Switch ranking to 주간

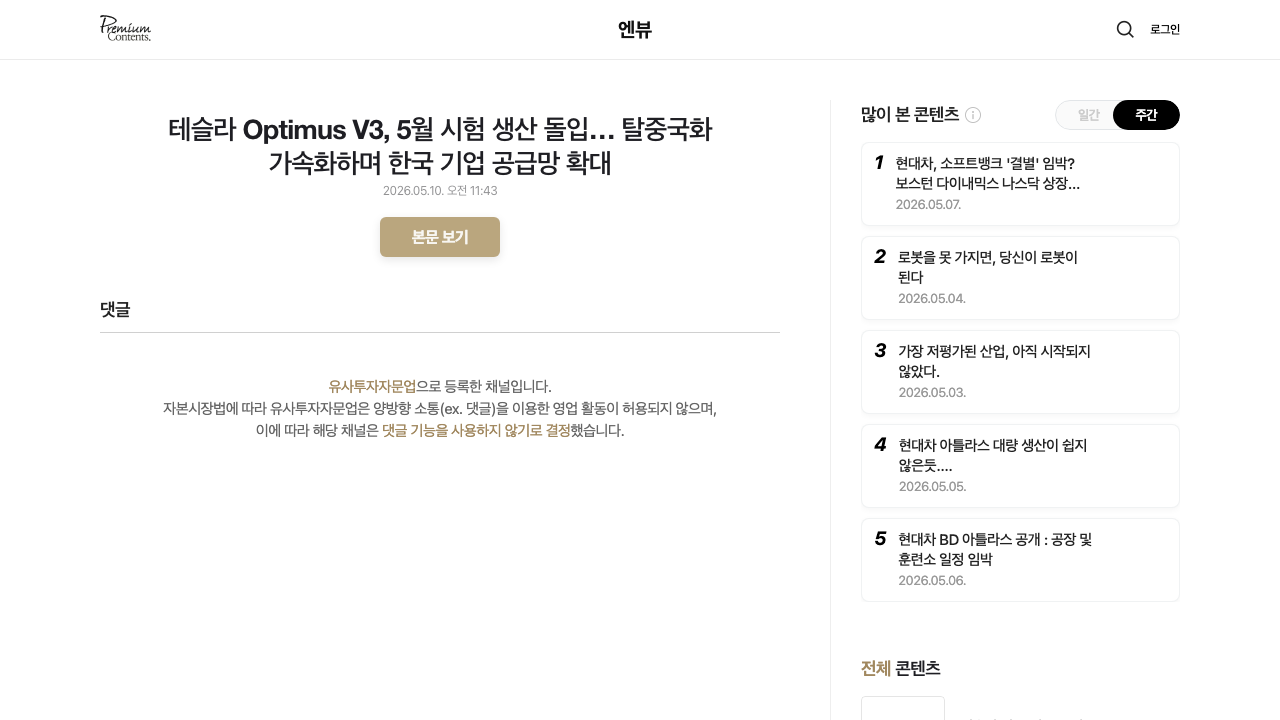pyautogui.click(x=1146, y=115)
